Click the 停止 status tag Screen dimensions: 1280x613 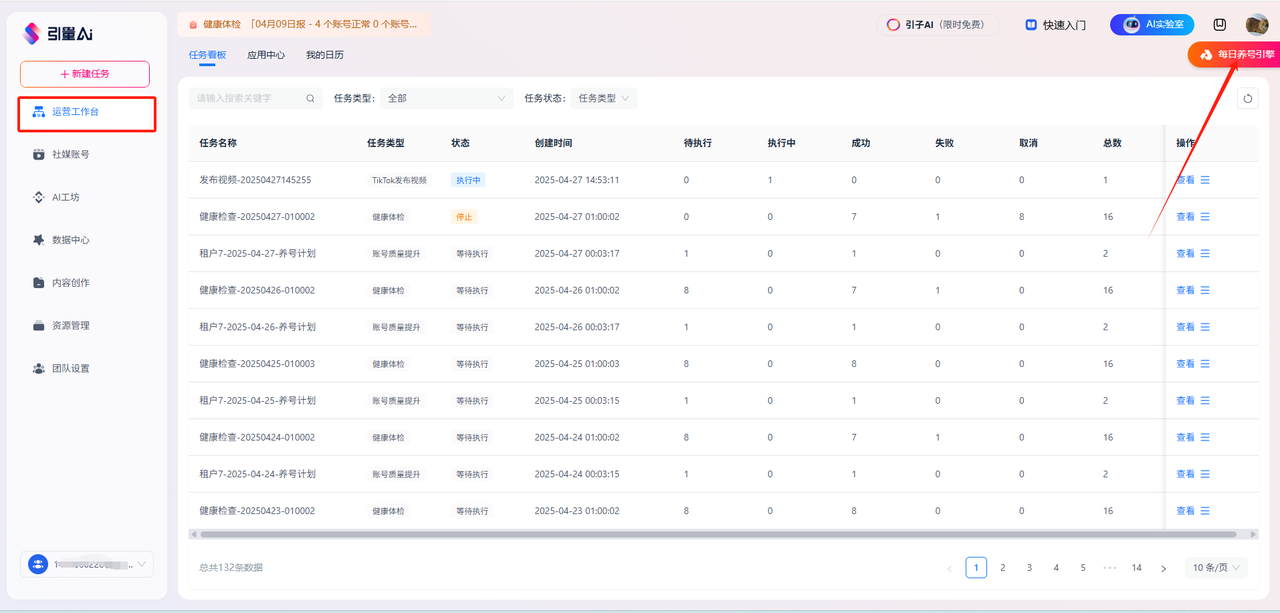tap(464, 217)
